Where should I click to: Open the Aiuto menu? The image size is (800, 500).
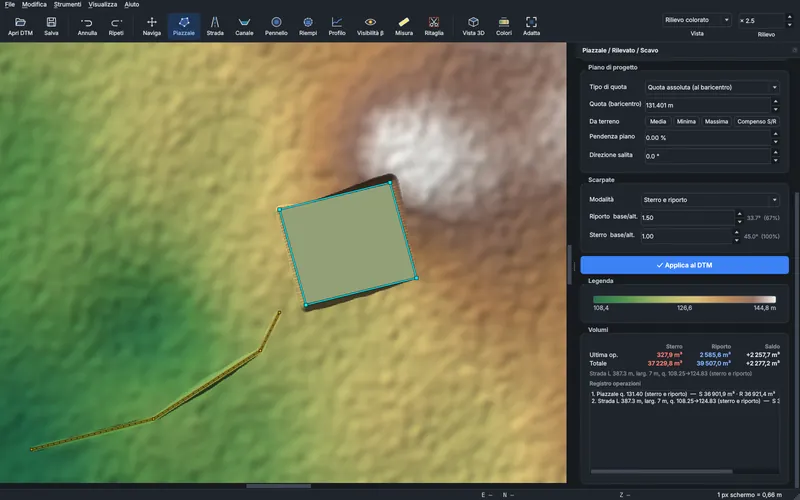132,5
